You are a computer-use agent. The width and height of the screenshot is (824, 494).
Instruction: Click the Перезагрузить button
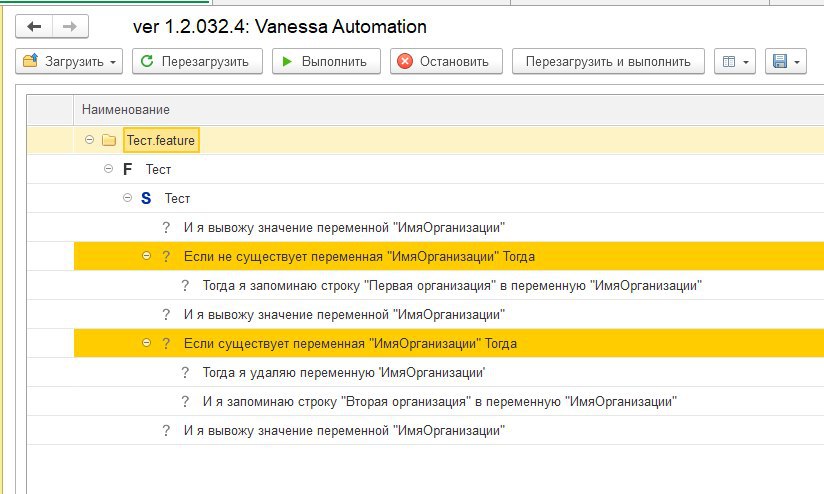pos(197,61)
